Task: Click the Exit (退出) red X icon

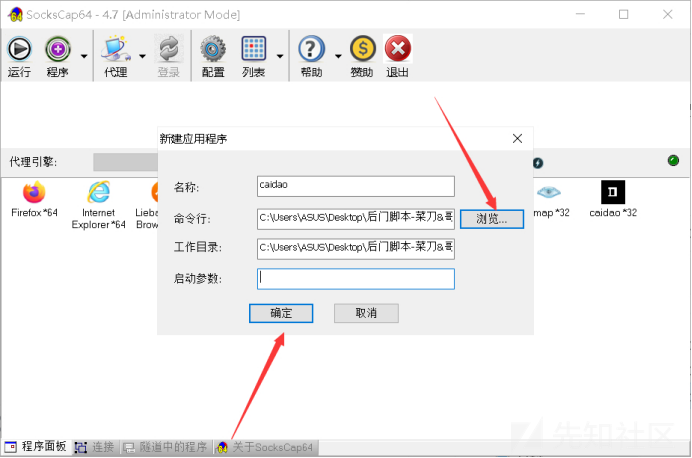Action: click(398, 49)
